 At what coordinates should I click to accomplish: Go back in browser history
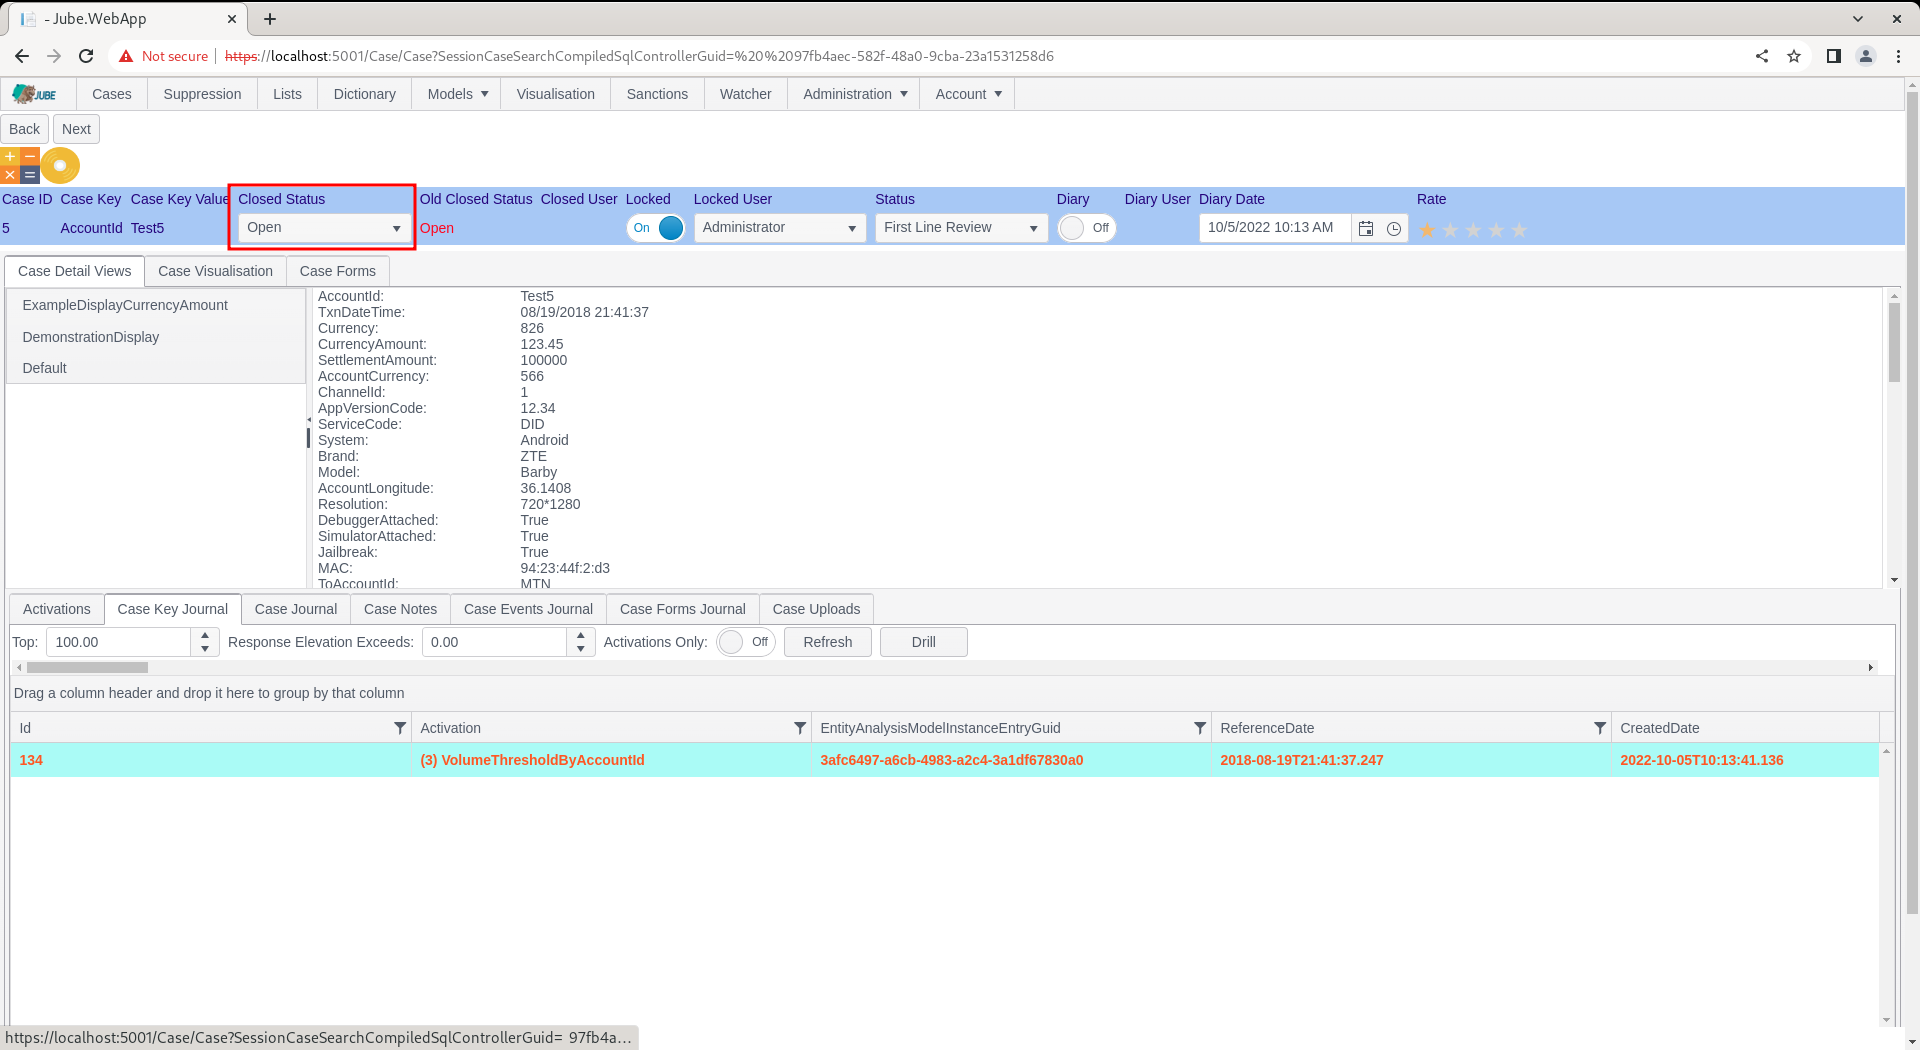pos(22,56)
